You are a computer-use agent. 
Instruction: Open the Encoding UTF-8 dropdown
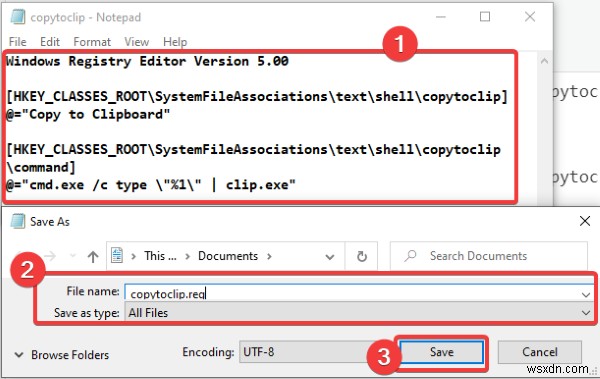point(306,352)
